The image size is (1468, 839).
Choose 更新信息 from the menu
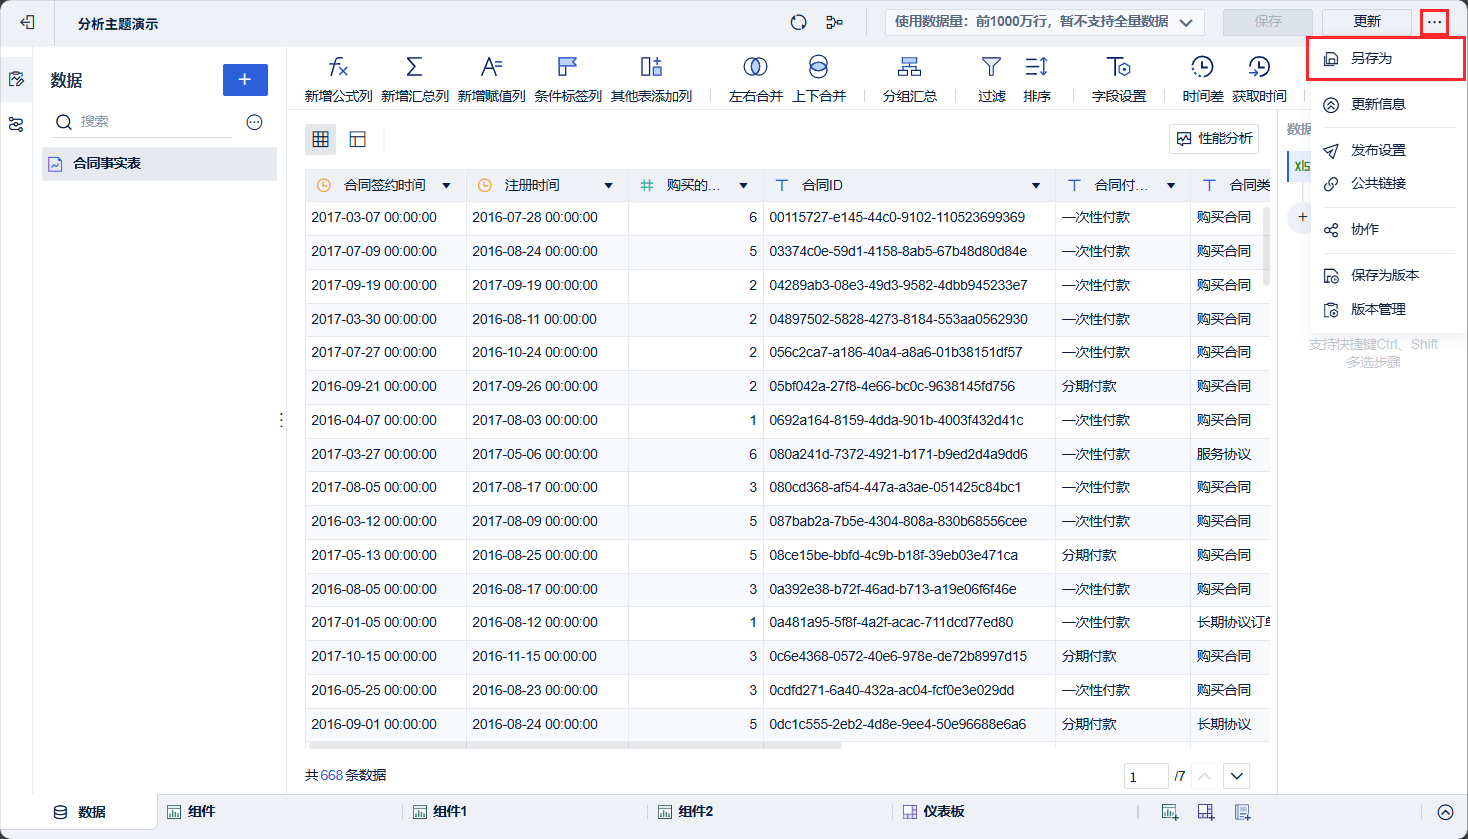tap(1386, 104)
